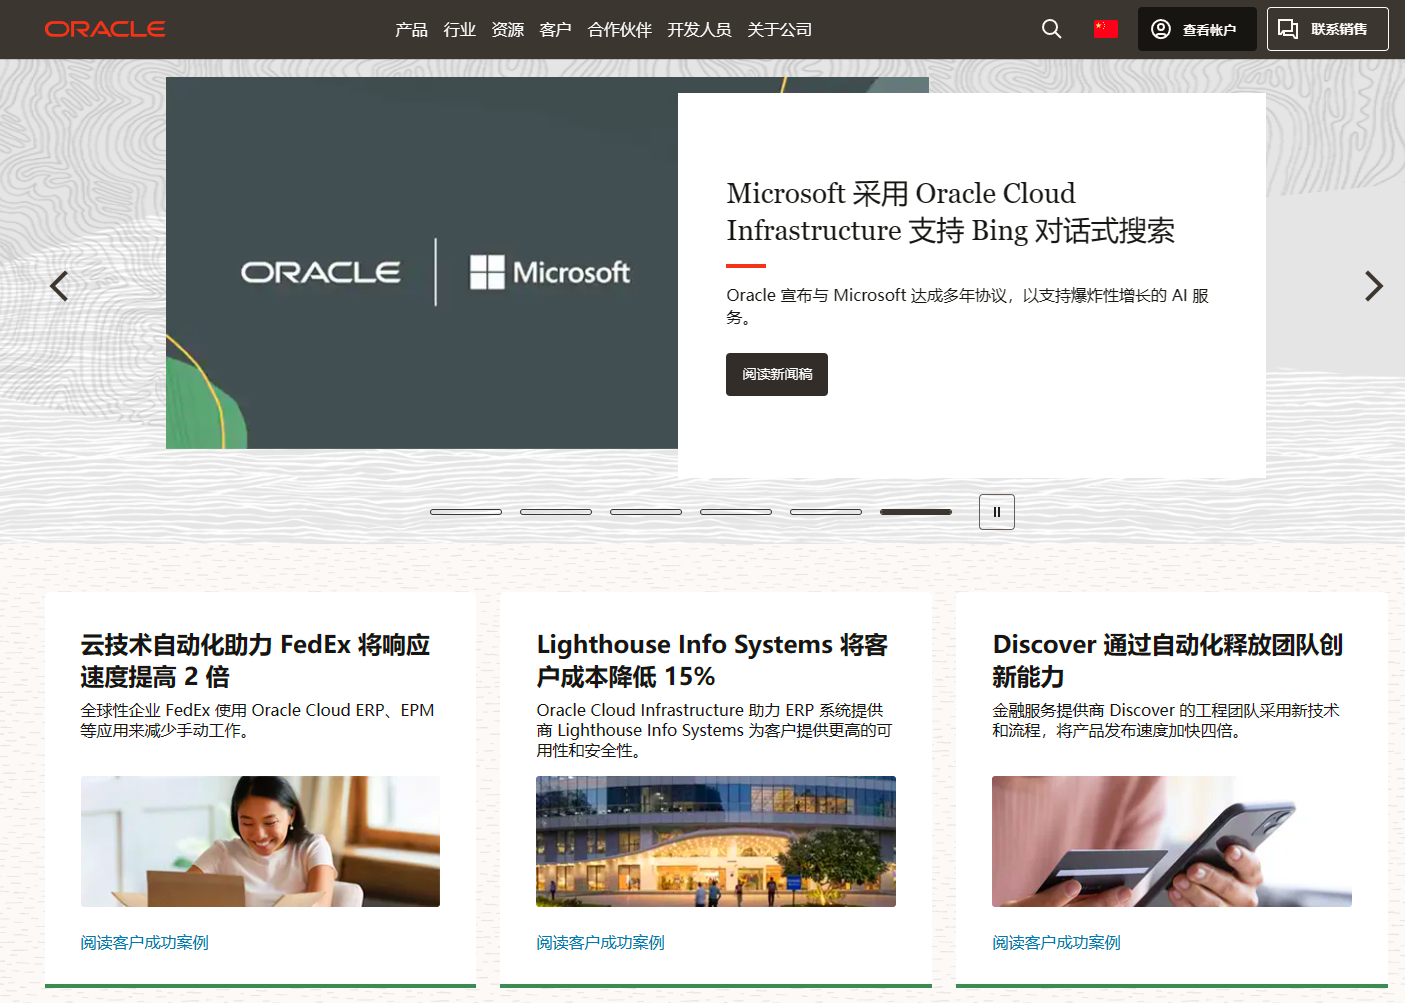Open the Lighthouse Info Systems story title

(712, 660)
